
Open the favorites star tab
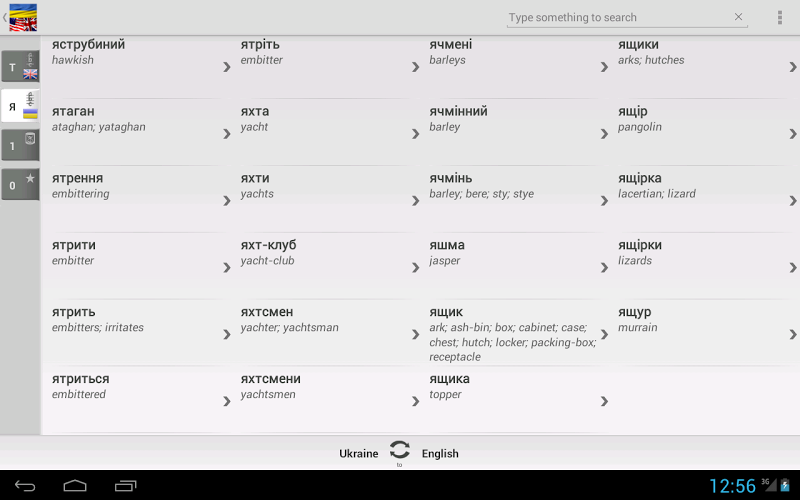[20, 184]
